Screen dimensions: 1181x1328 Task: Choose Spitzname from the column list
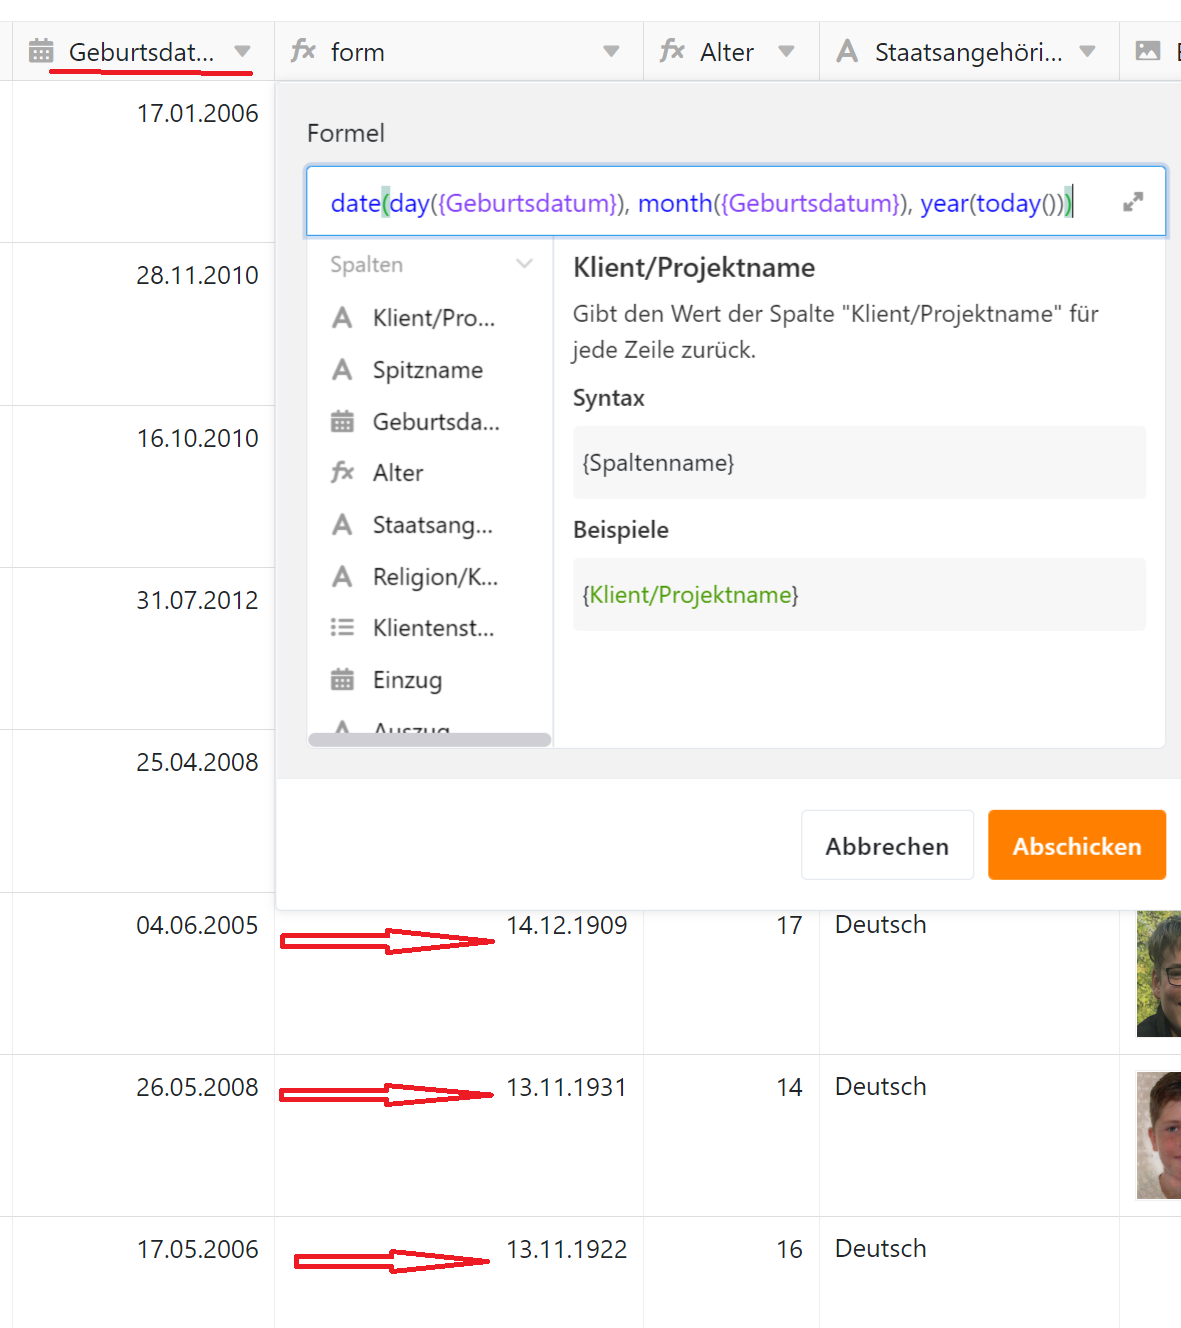[427, 370]
